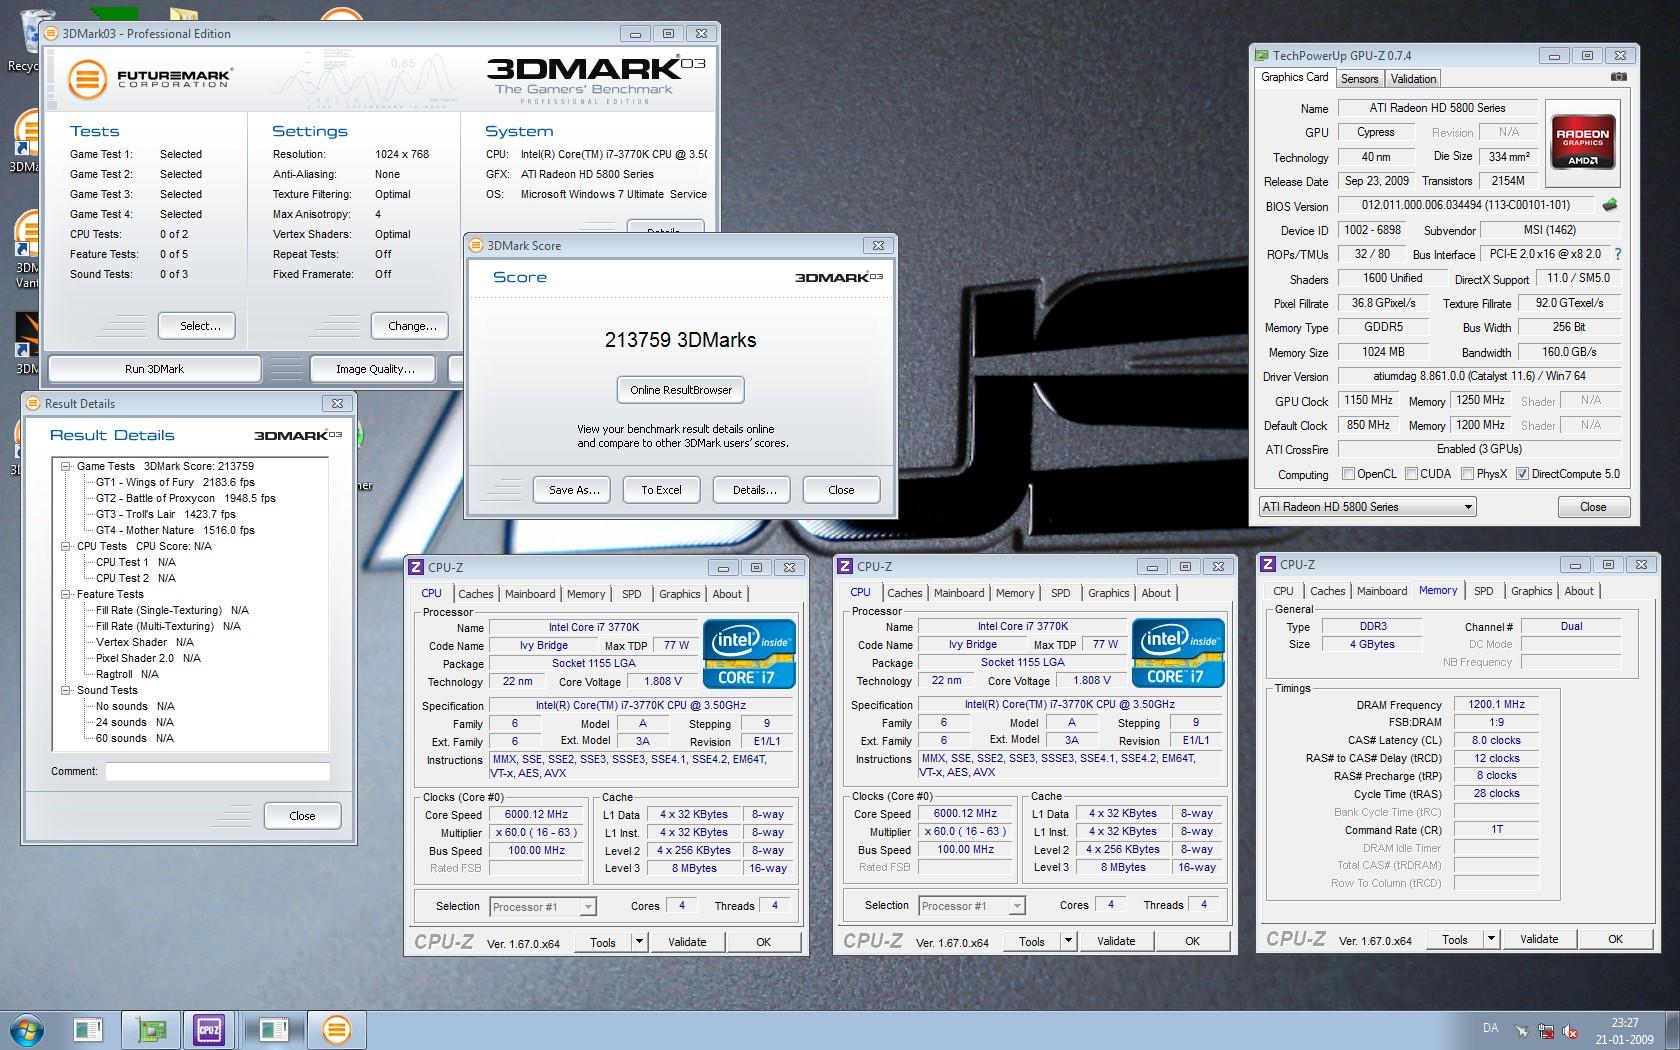
Task: Click the right CPU-Z window title icon
Action: (x=1268, y=564)
